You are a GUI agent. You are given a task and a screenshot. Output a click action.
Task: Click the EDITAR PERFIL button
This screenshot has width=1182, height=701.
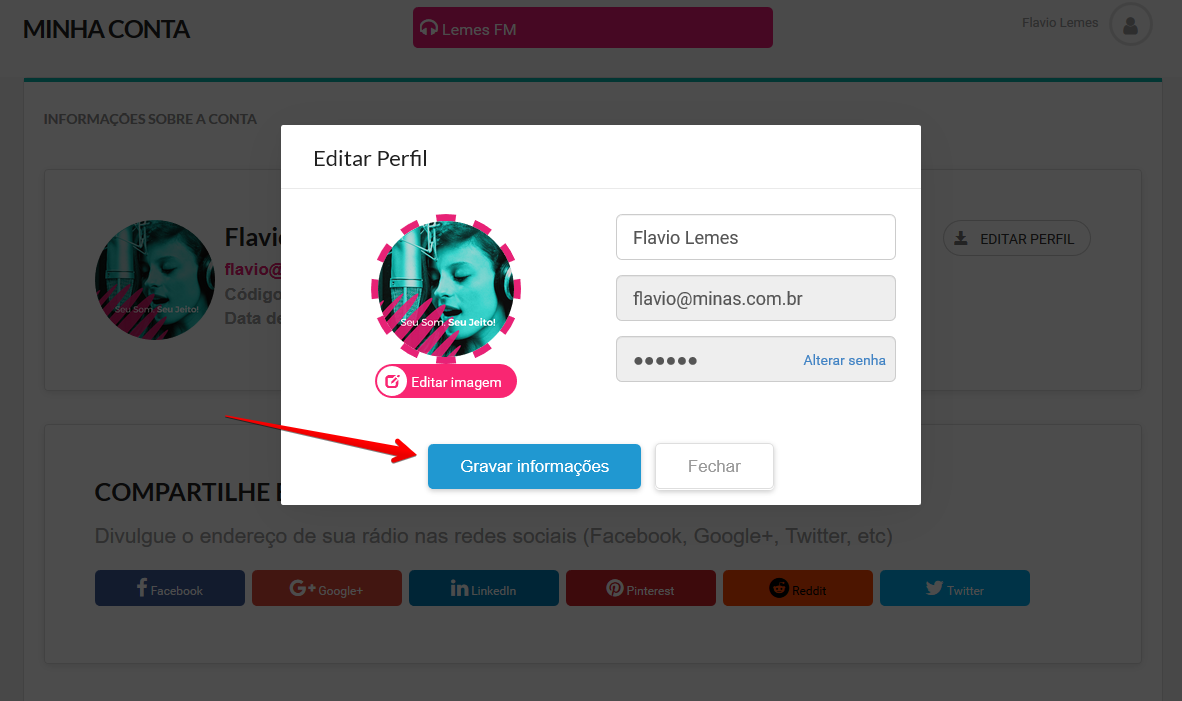[x=1016, y=238]
